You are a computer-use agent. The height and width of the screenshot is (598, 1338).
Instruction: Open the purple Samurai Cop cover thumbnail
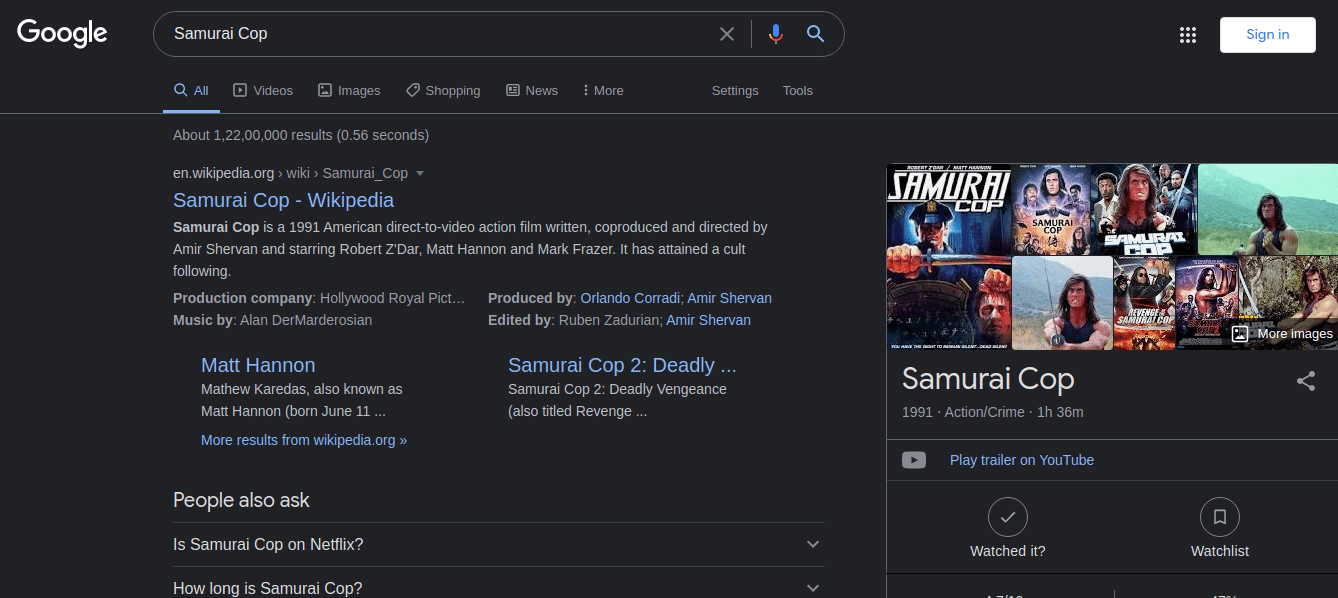click(x=1051, y=208)
